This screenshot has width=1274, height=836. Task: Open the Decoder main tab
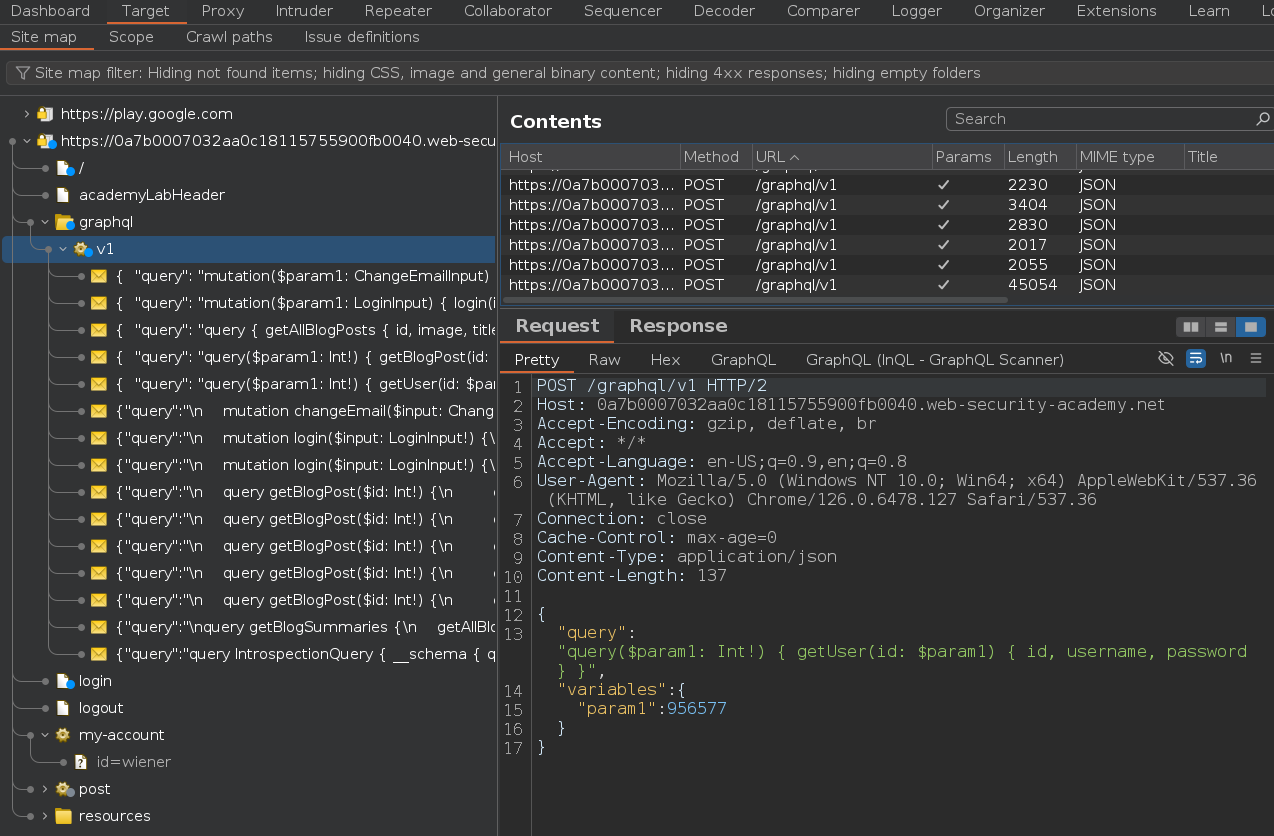724,11
